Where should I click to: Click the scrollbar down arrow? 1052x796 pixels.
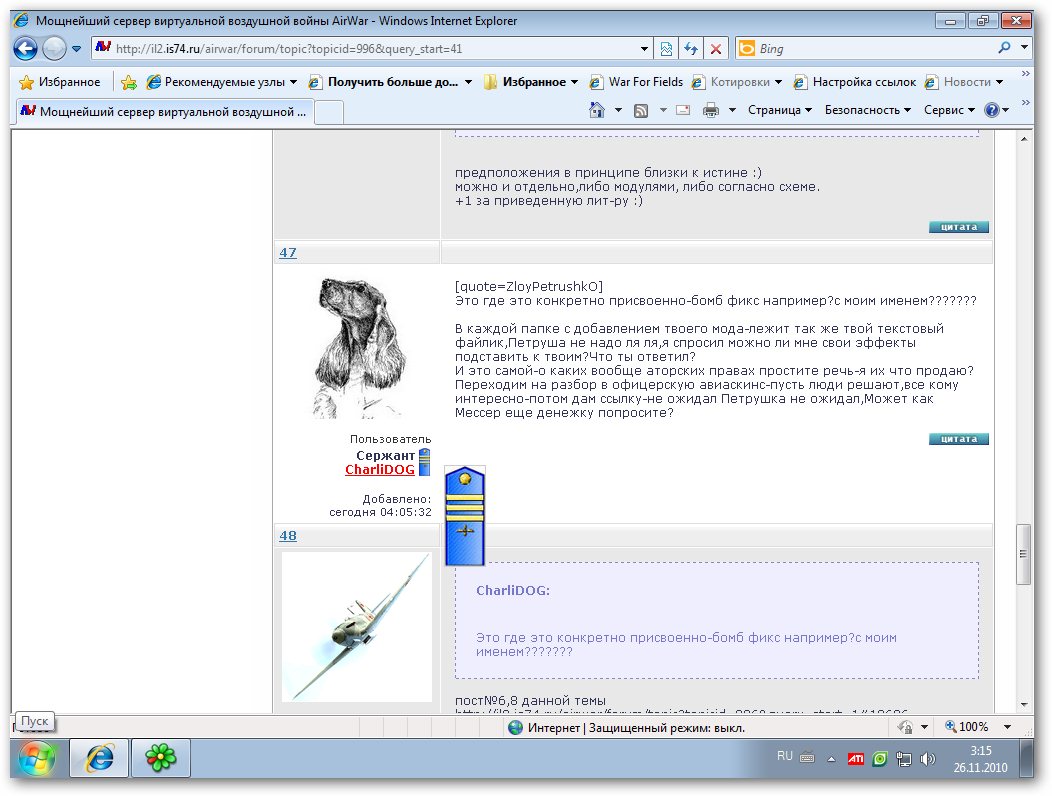pos(1024,705)
